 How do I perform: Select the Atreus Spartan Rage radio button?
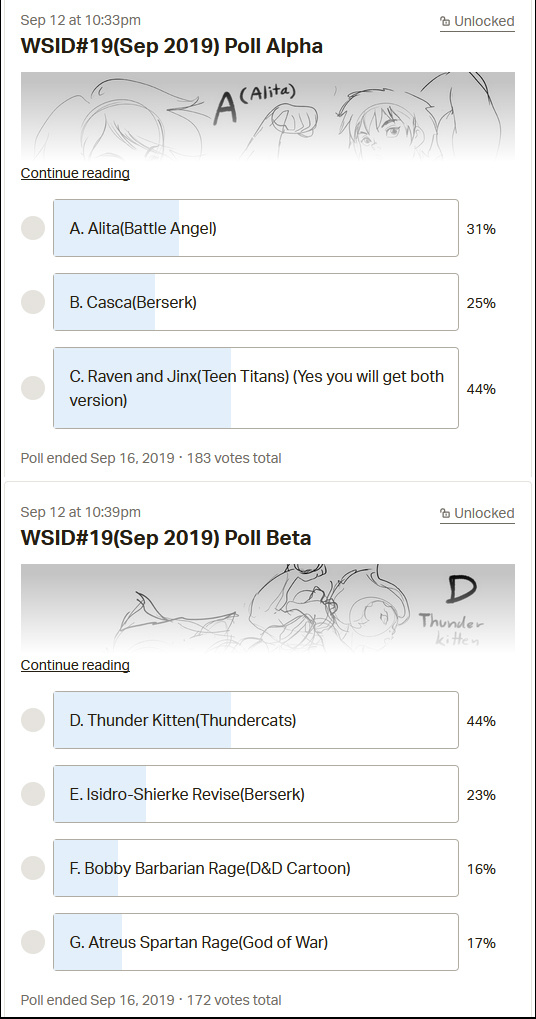point(33,942)
